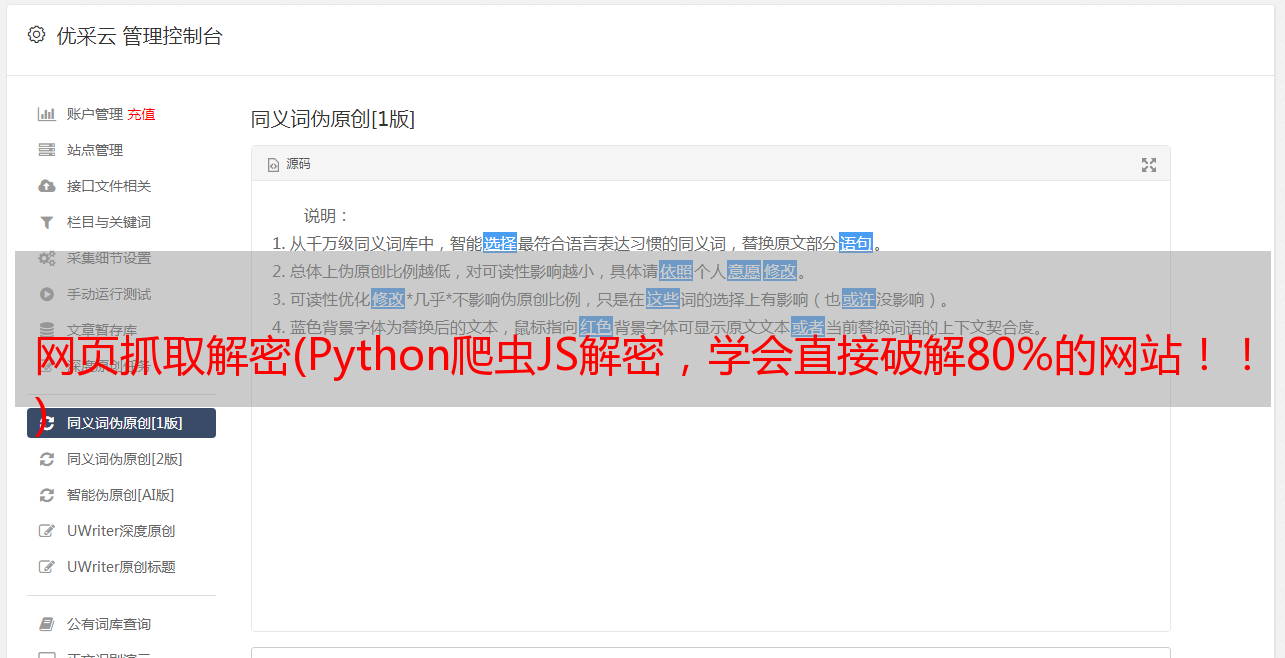Click the book icon for 公有词库查询
Screen dimensions: 1285x658
pos(46,624)
